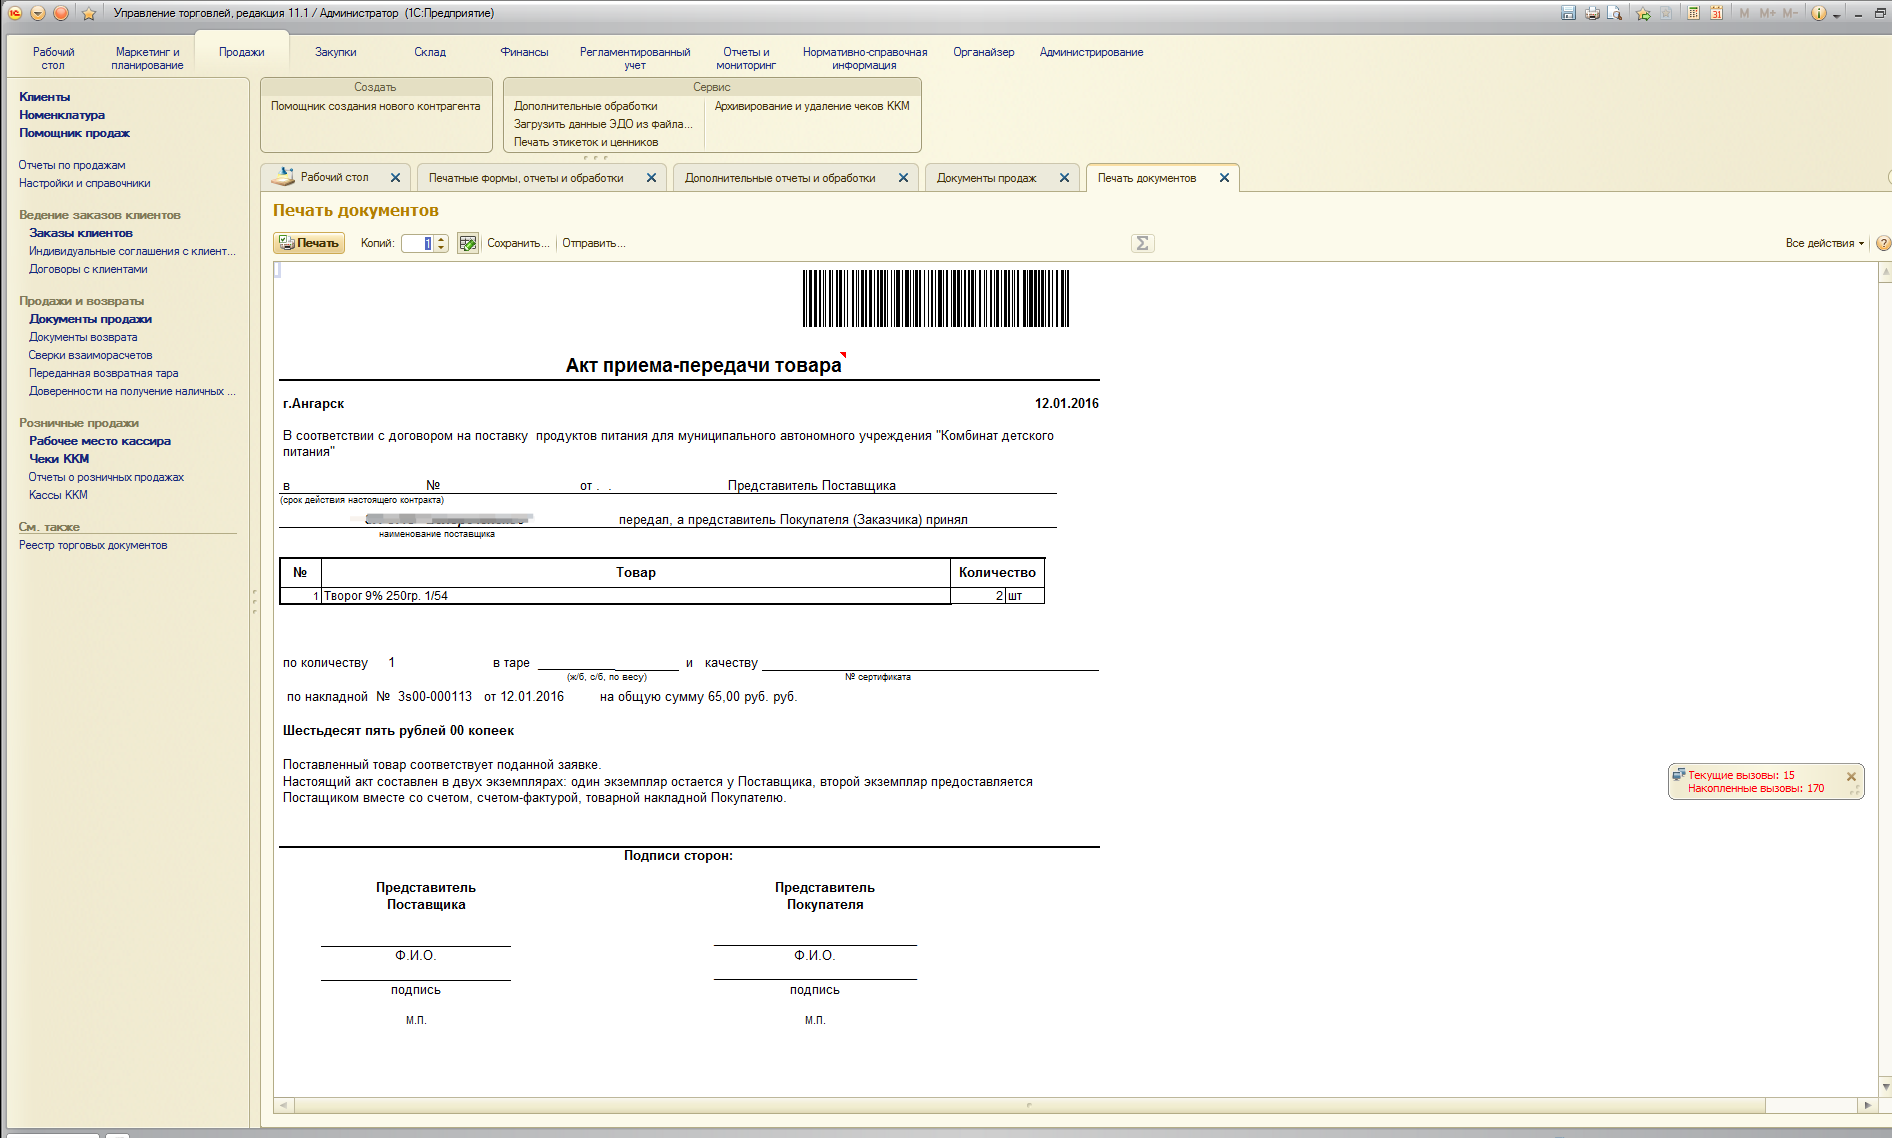Switch to Документы продаж tab

(x=986, y=178)
